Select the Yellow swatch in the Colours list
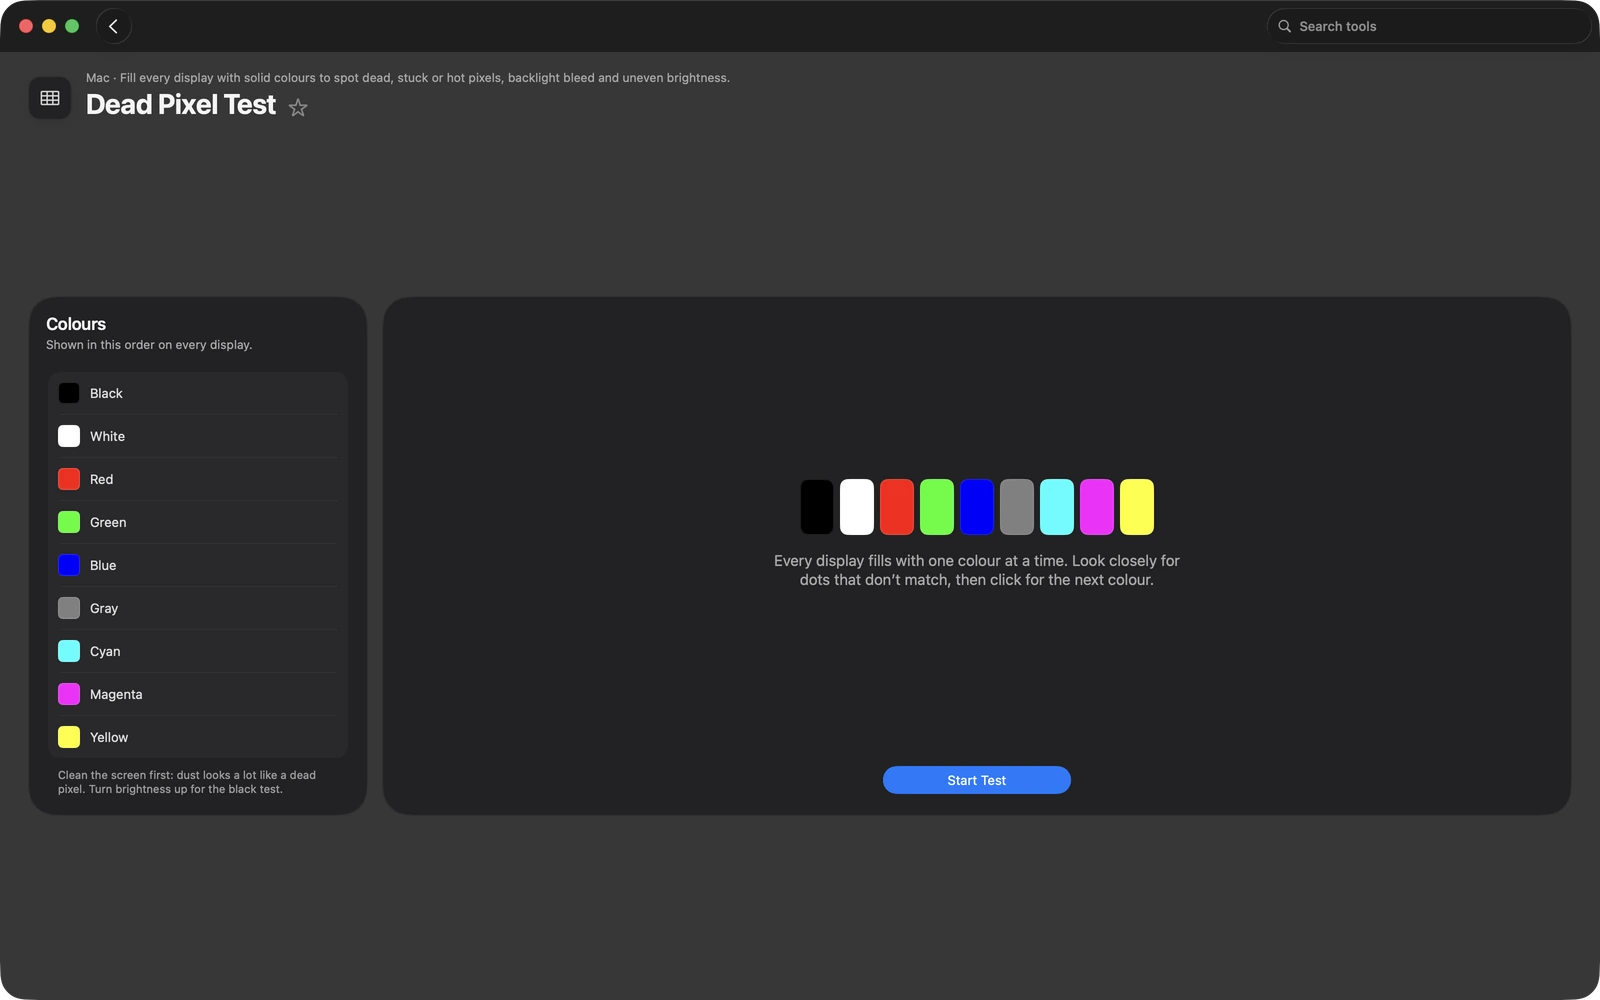The width and height of the screenshot is (1600, 1000). 69,737
